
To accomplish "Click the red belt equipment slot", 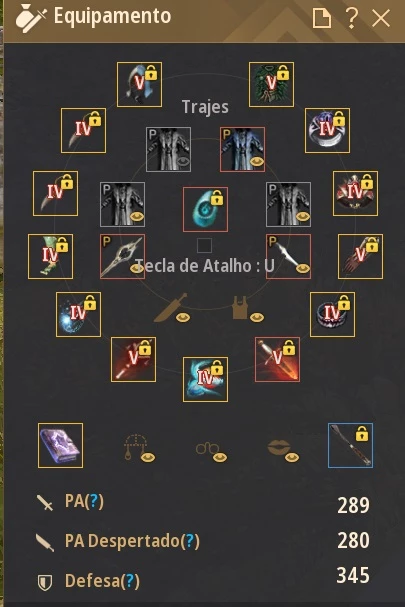I will click(x=355, y=193).
